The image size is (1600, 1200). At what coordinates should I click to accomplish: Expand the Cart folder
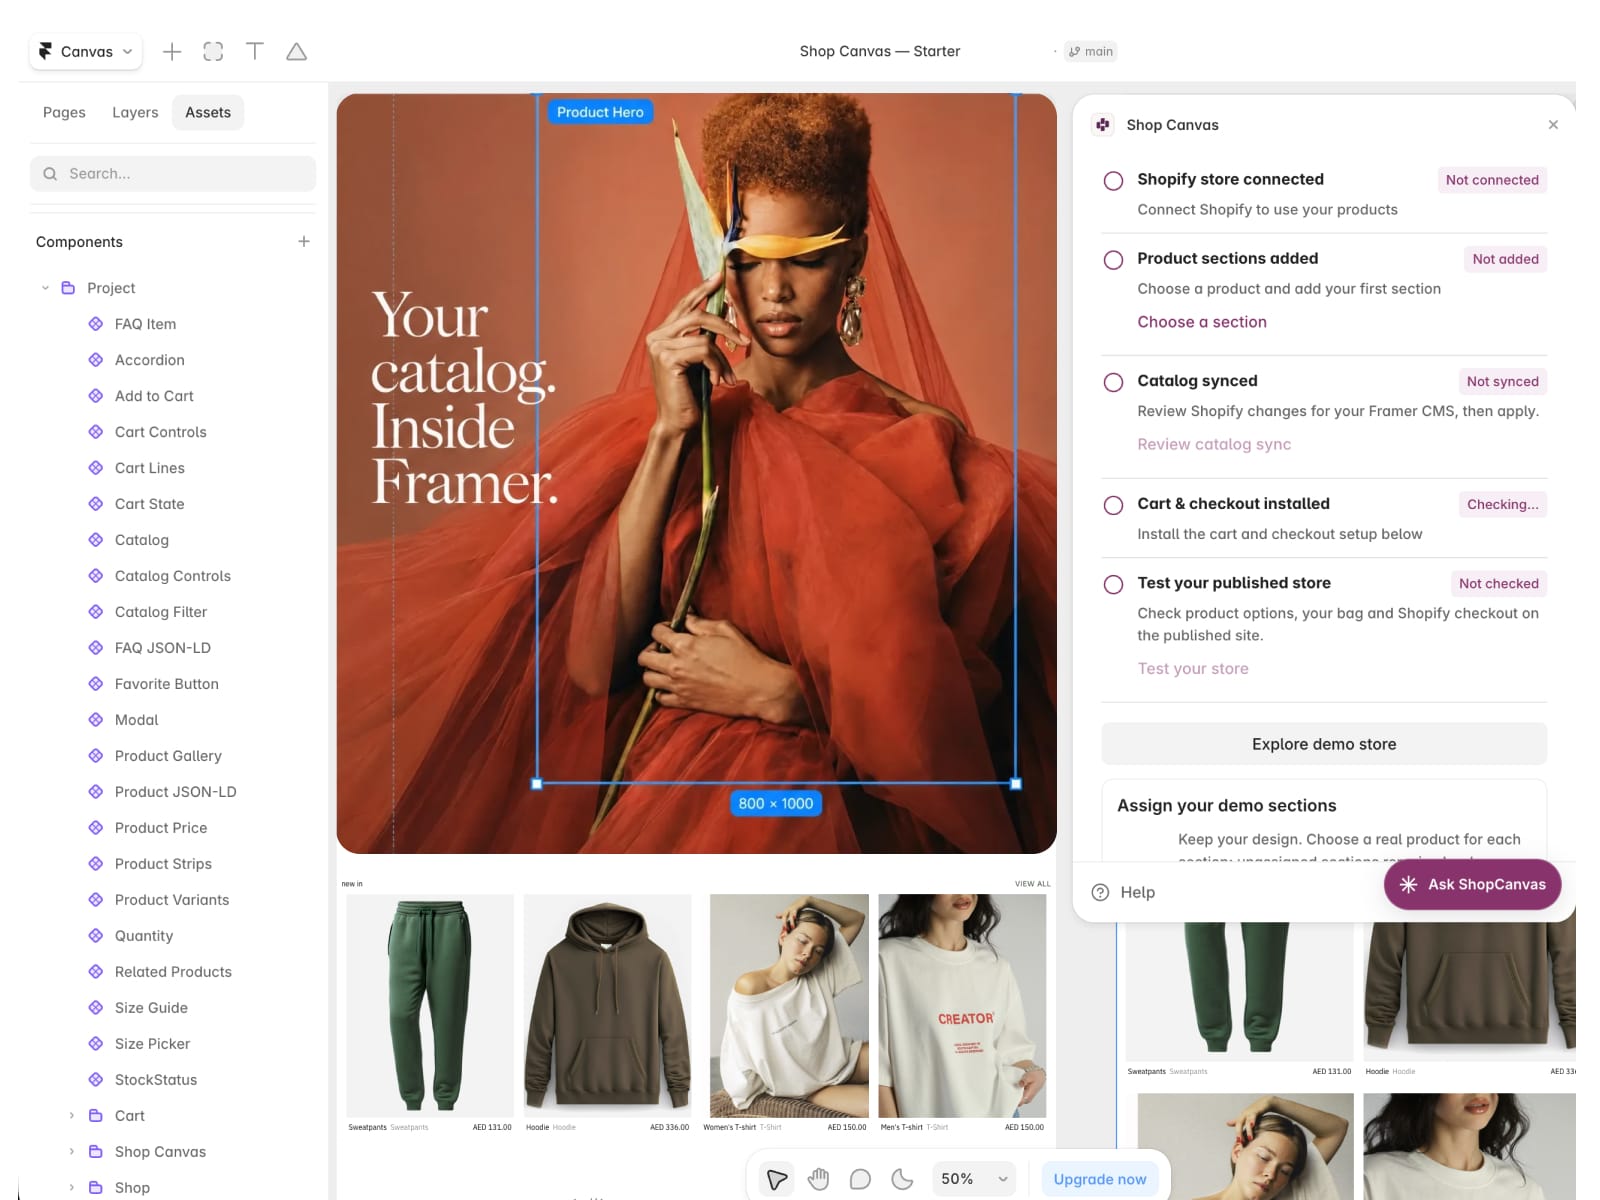[71, 1116]
